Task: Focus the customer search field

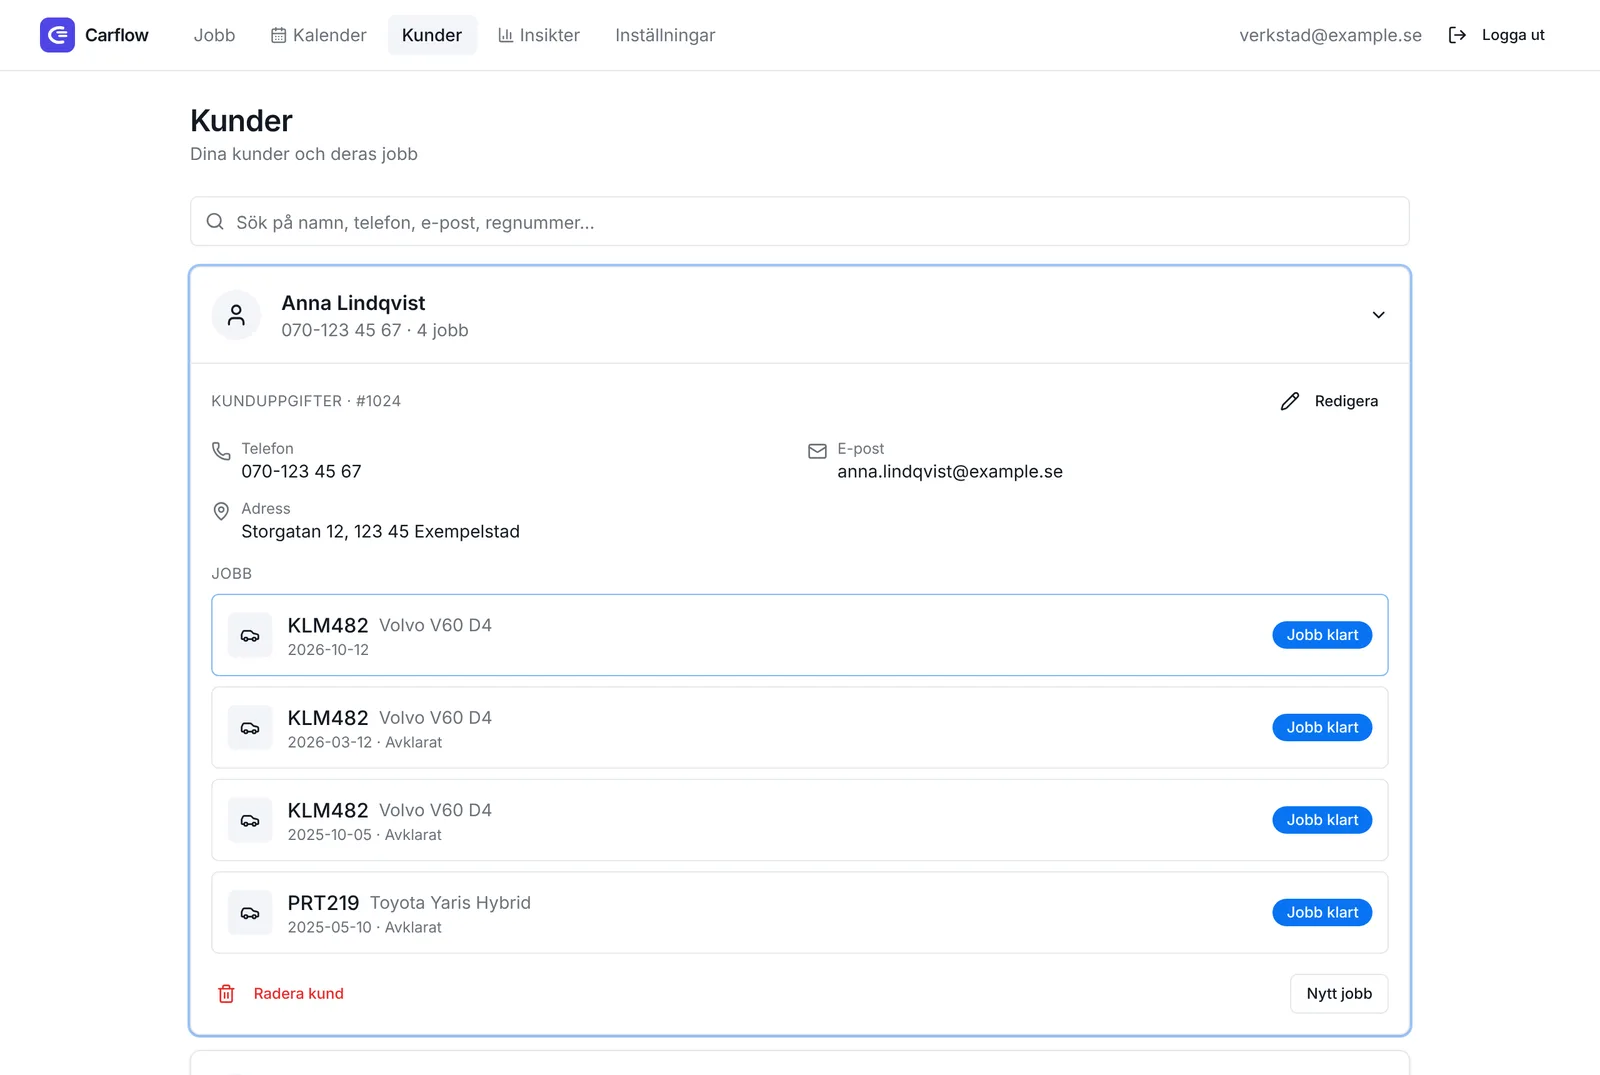Action: (x=800, y=221)
